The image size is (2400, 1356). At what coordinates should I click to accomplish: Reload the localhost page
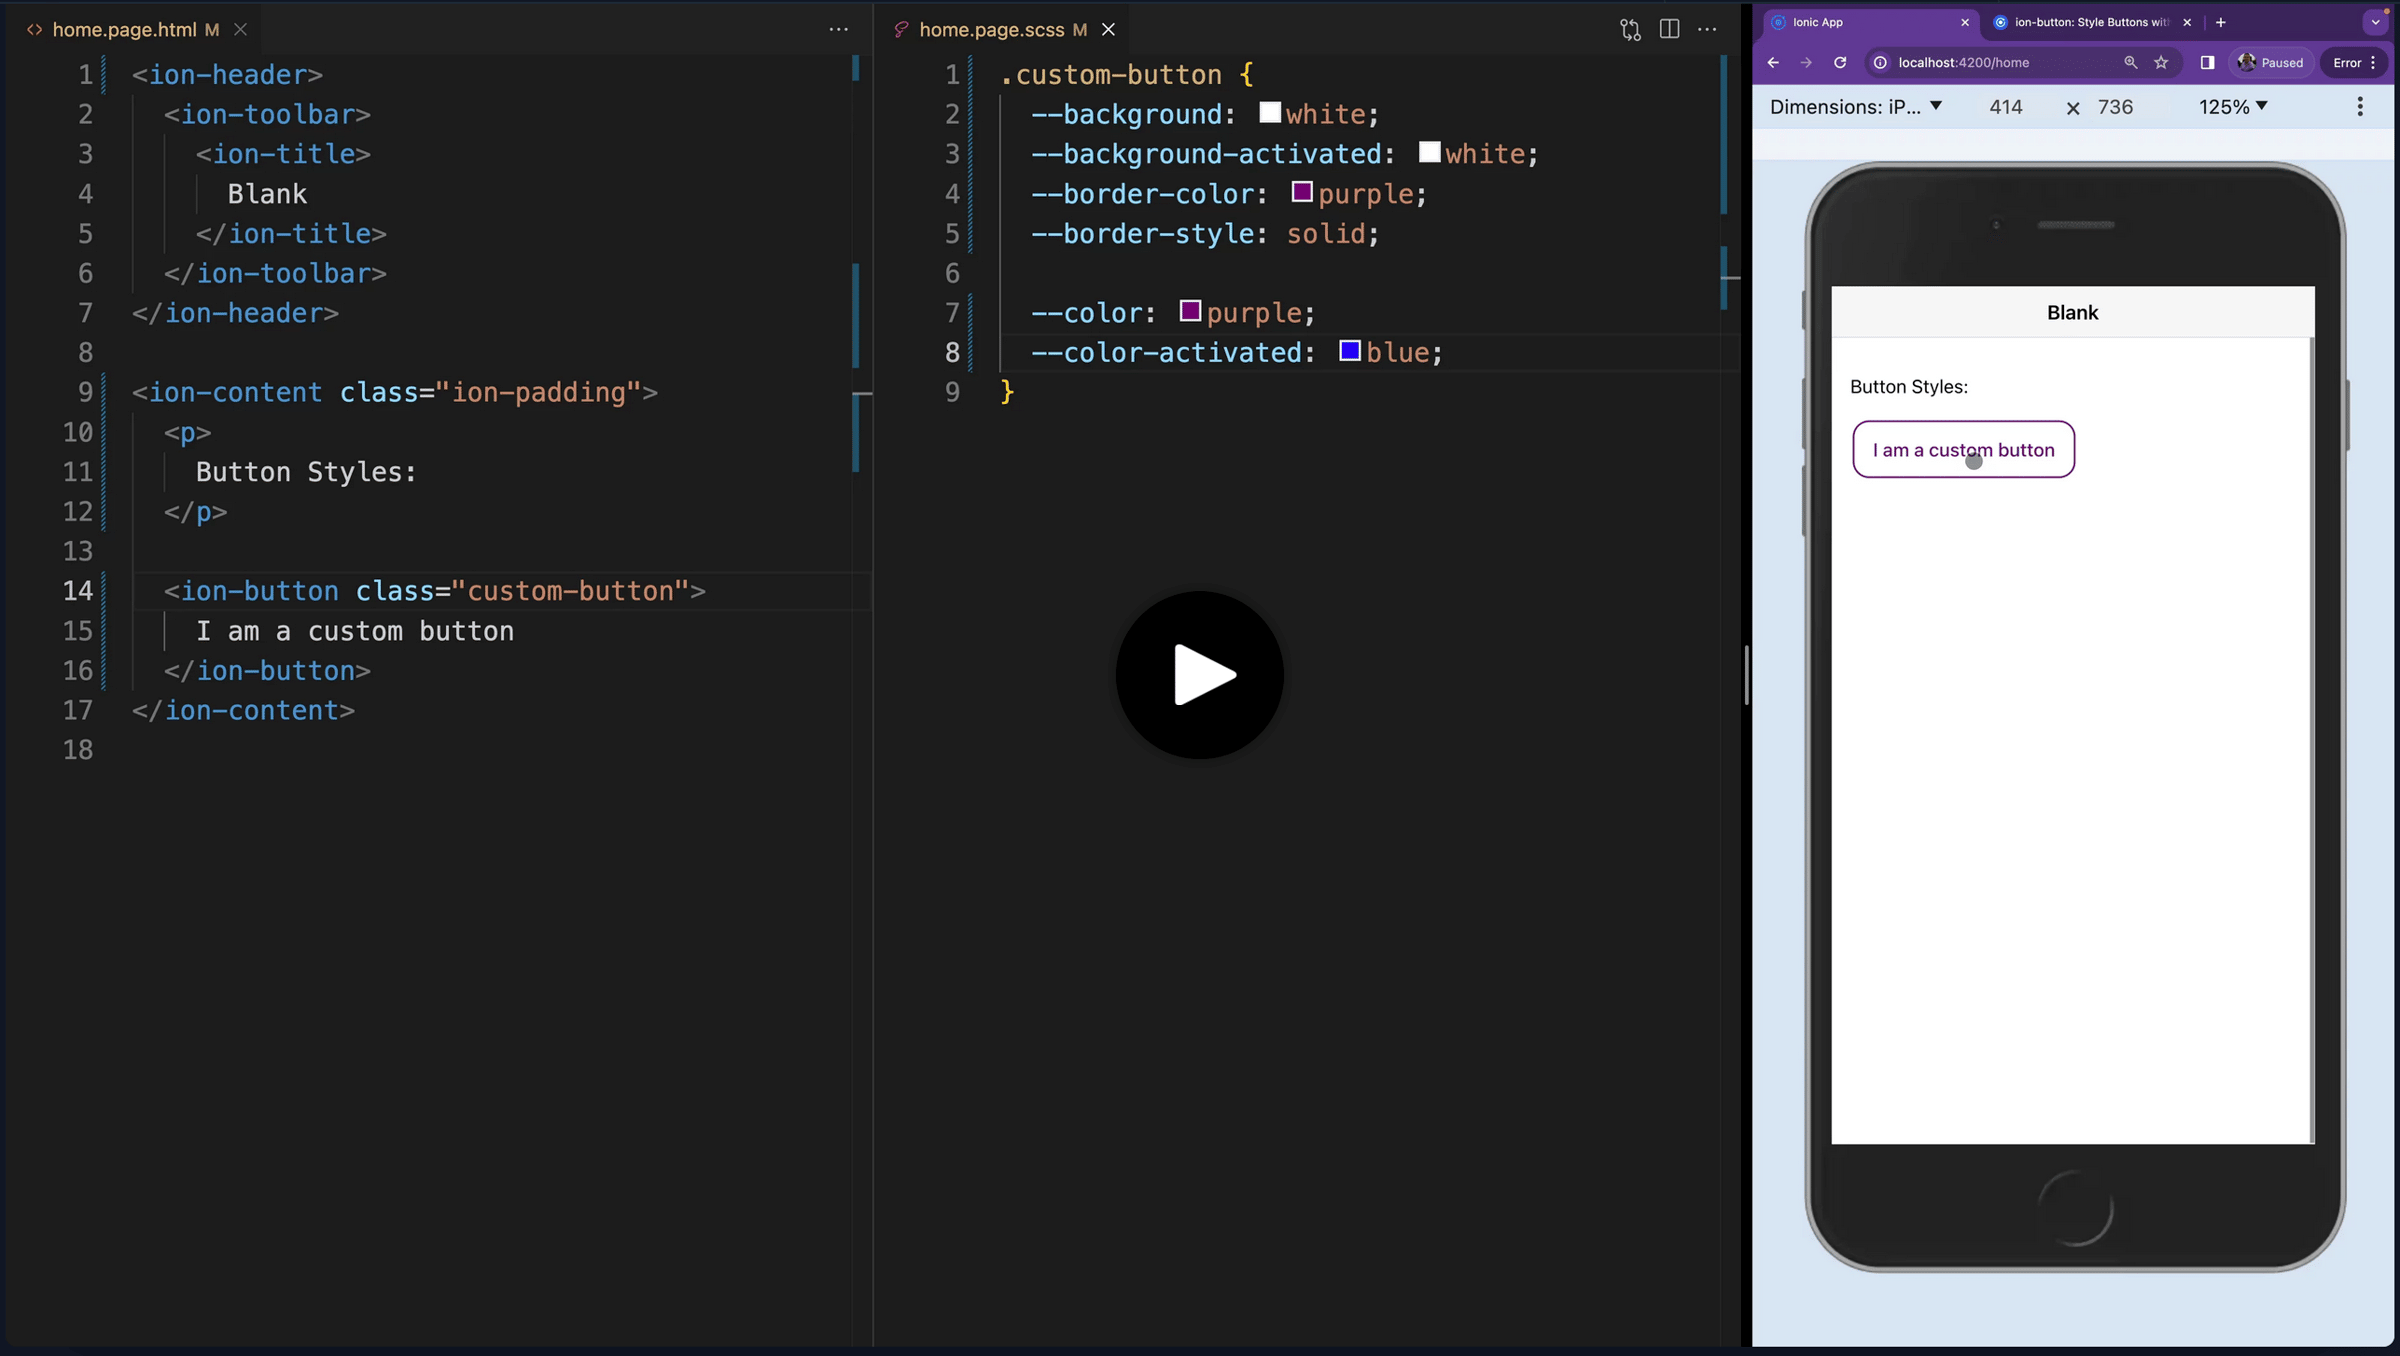click(1839, 62)
